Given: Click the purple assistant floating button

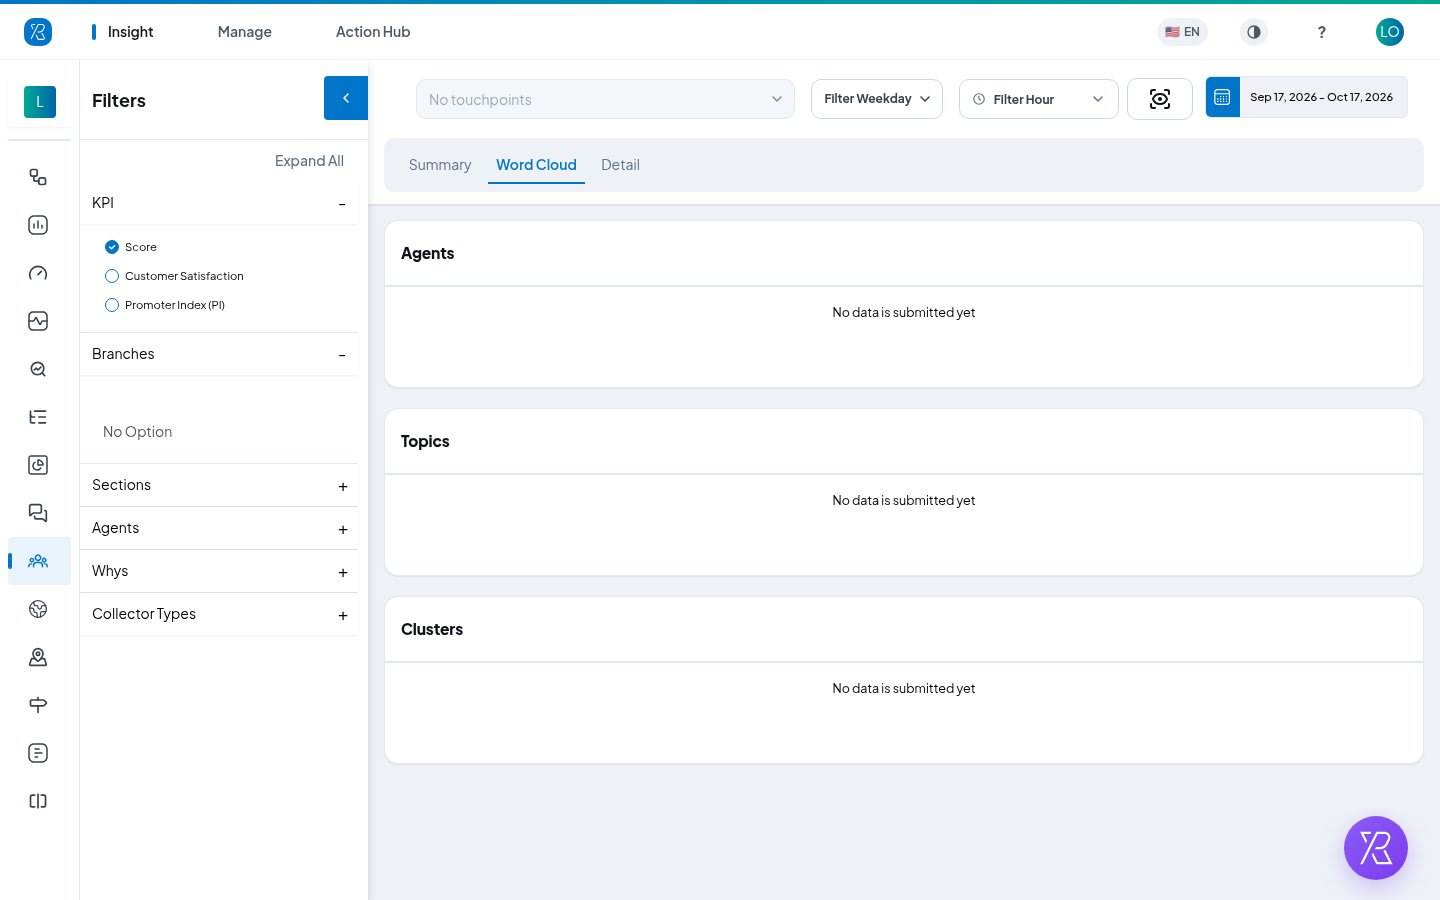Looking at the screenshot, I should tap(1376, 848).
